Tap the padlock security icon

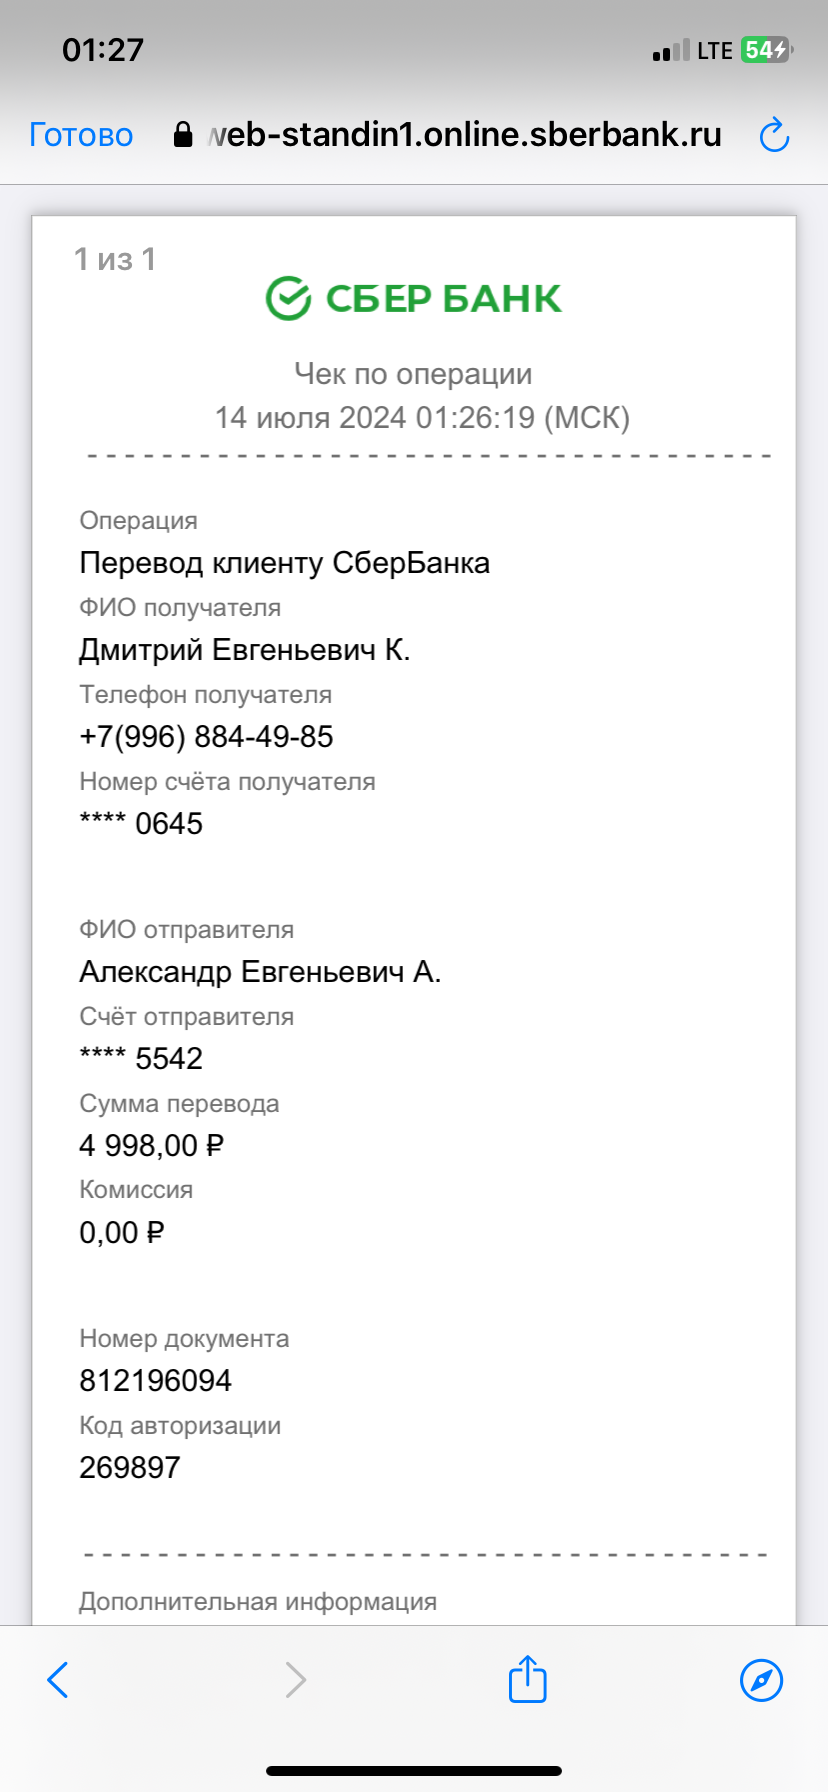(x=183, y=135)
